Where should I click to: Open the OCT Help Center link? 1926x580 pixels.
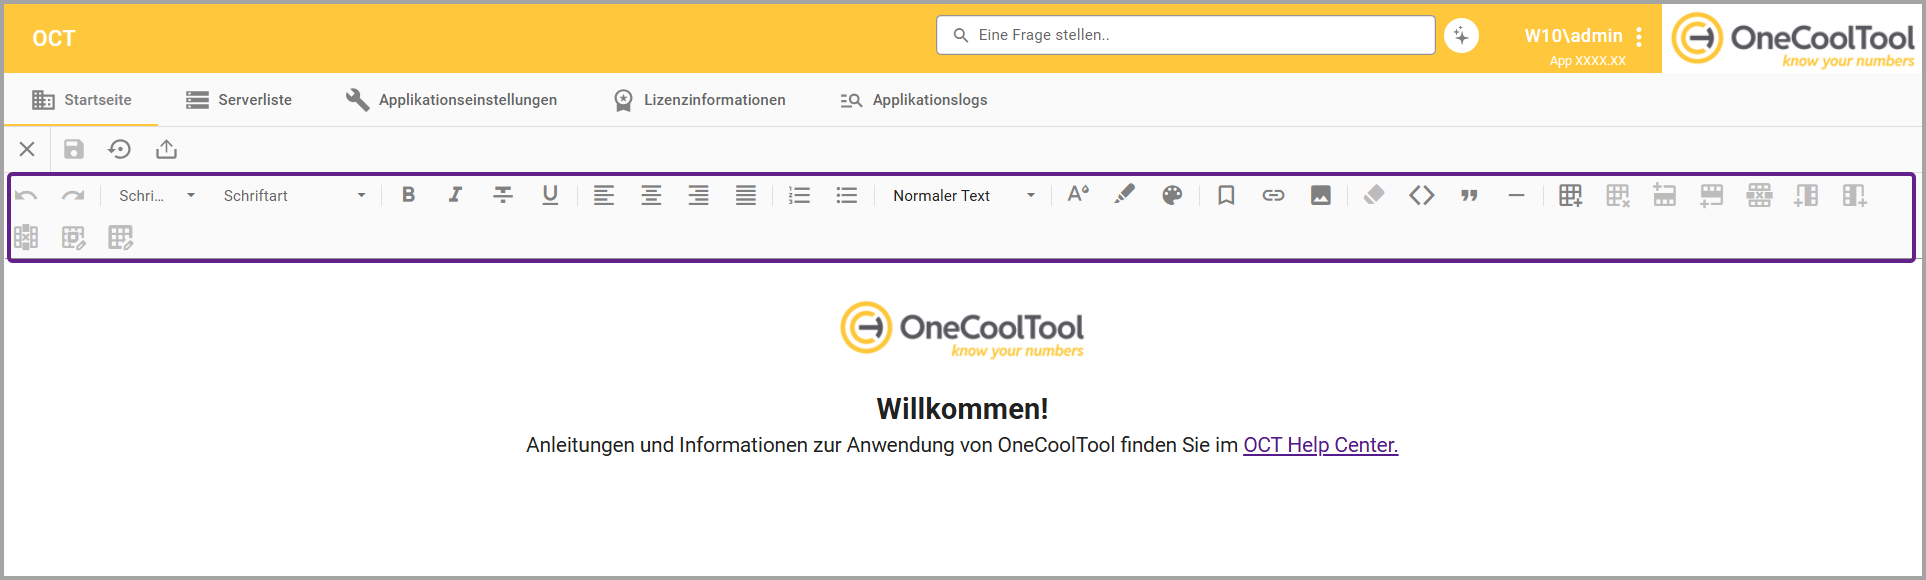click(1320, 445)
